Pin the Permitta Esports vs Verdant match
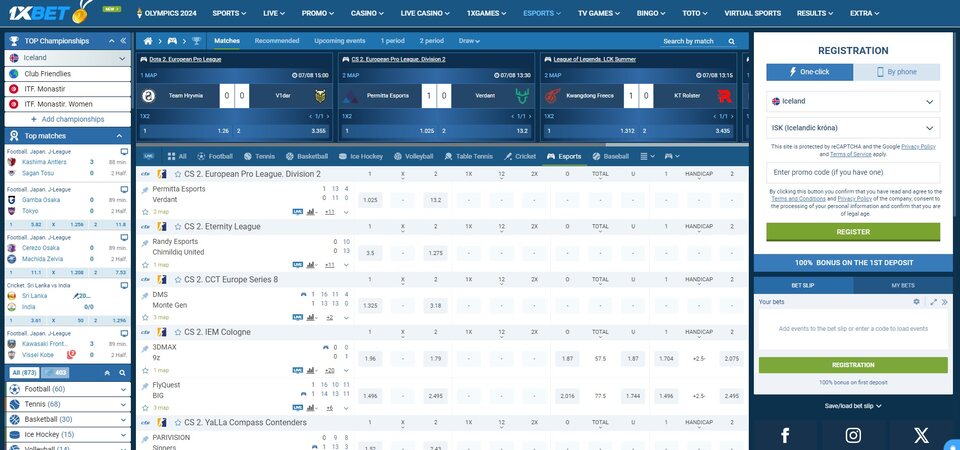This screenshot has height=450, width=960. (145, 190)
